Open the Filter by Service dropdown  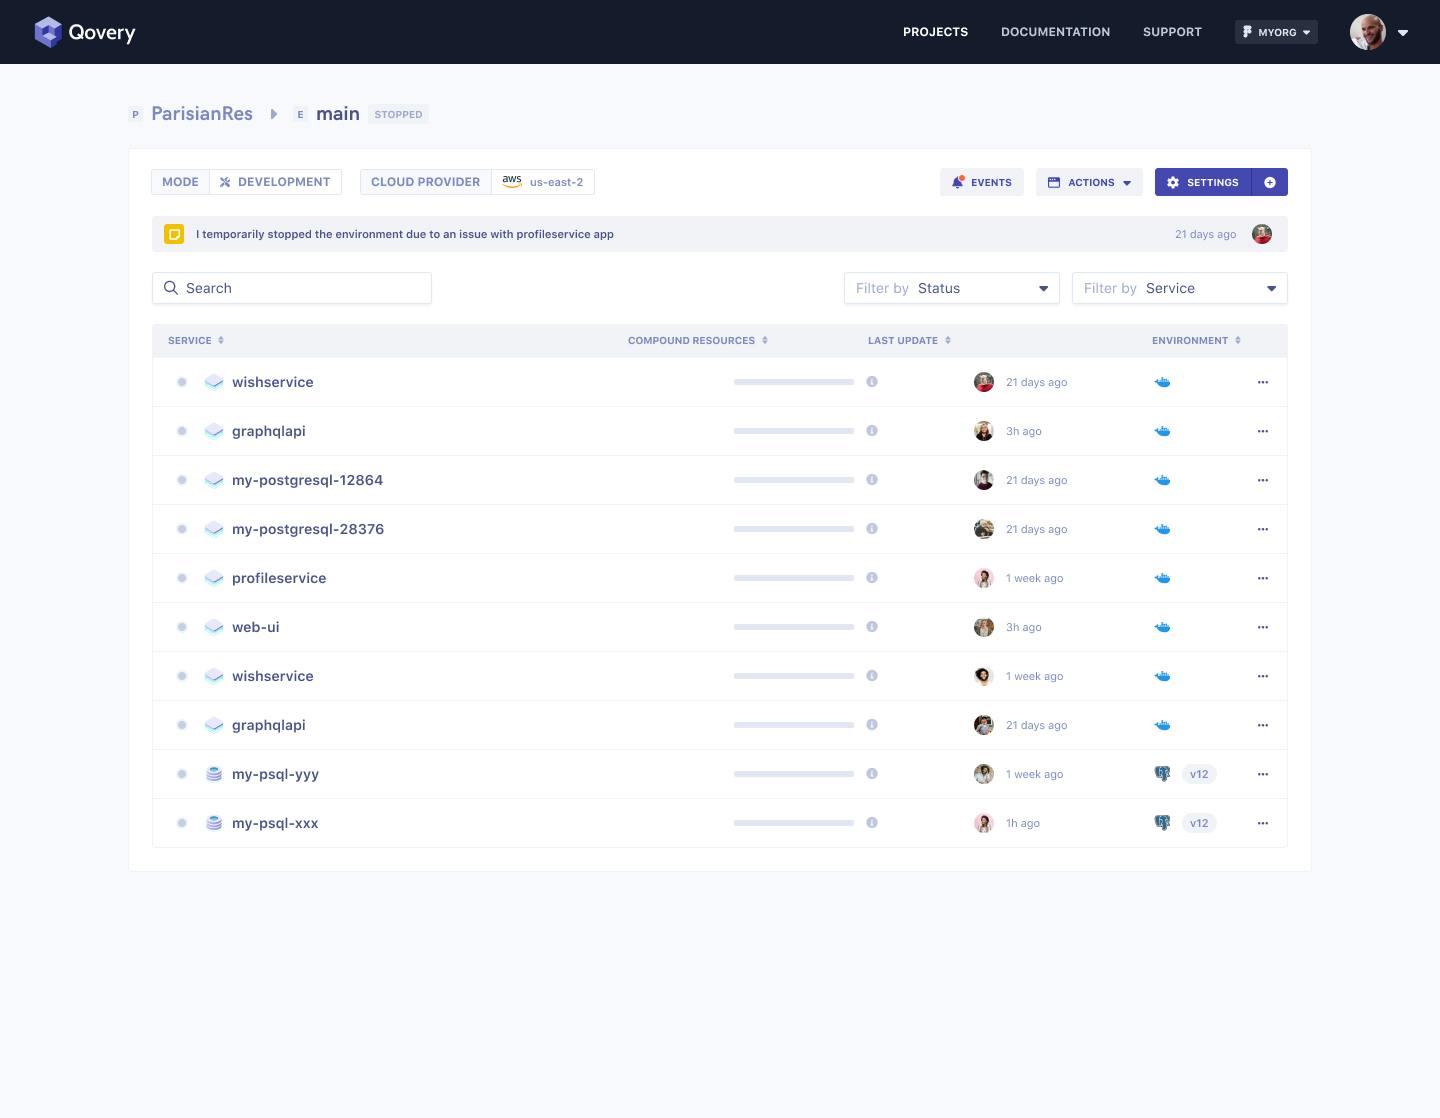(x=1180, y=288)
